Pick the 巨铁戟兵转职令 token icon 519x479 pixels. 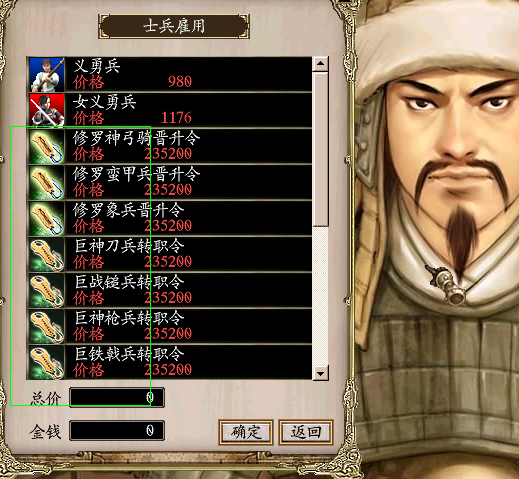coord(47,362)
